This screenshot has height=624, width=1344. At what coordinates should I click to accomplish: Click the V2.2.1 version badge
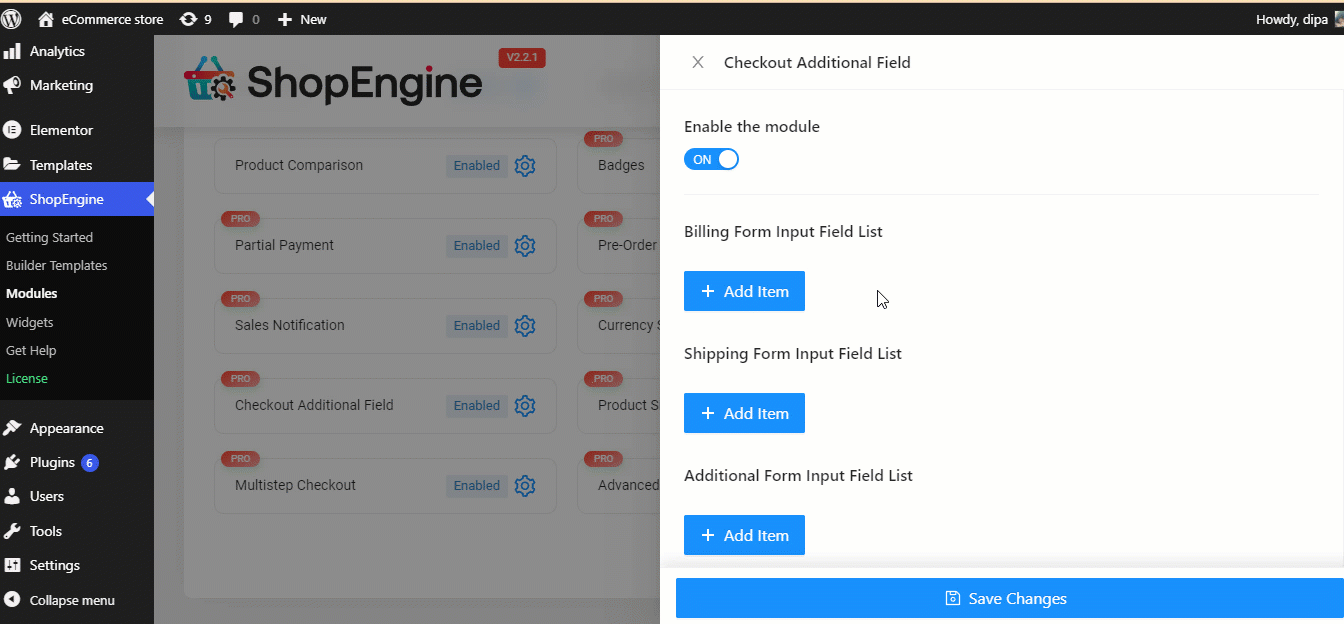coord(522,58)
